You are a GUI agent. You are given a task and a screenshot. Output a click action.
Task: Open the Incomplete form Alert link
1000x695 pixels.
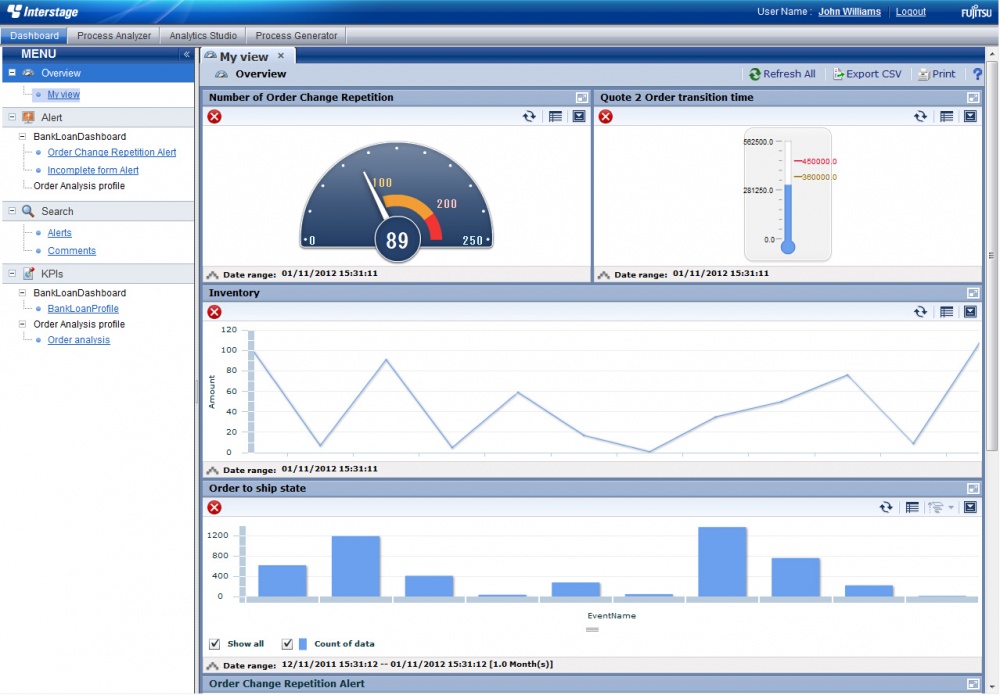click(x=93, y=170)
